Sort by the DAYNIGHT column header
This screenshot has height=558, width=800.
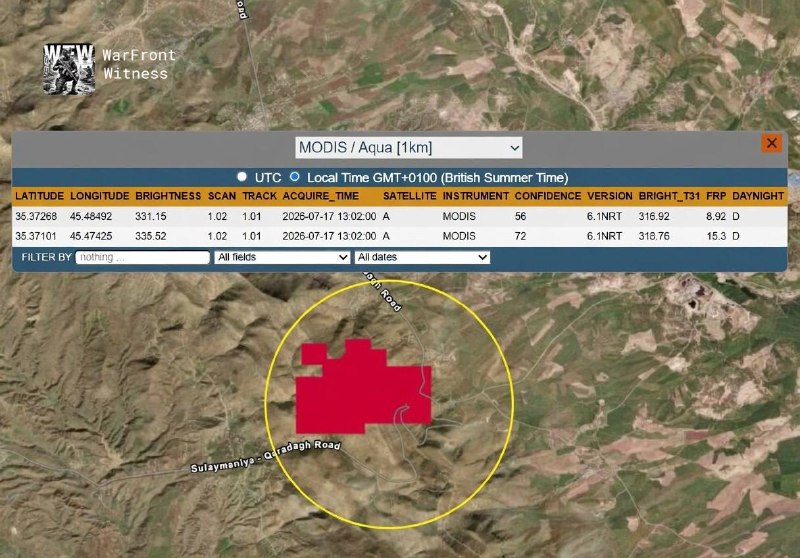[x=758, y=196]
